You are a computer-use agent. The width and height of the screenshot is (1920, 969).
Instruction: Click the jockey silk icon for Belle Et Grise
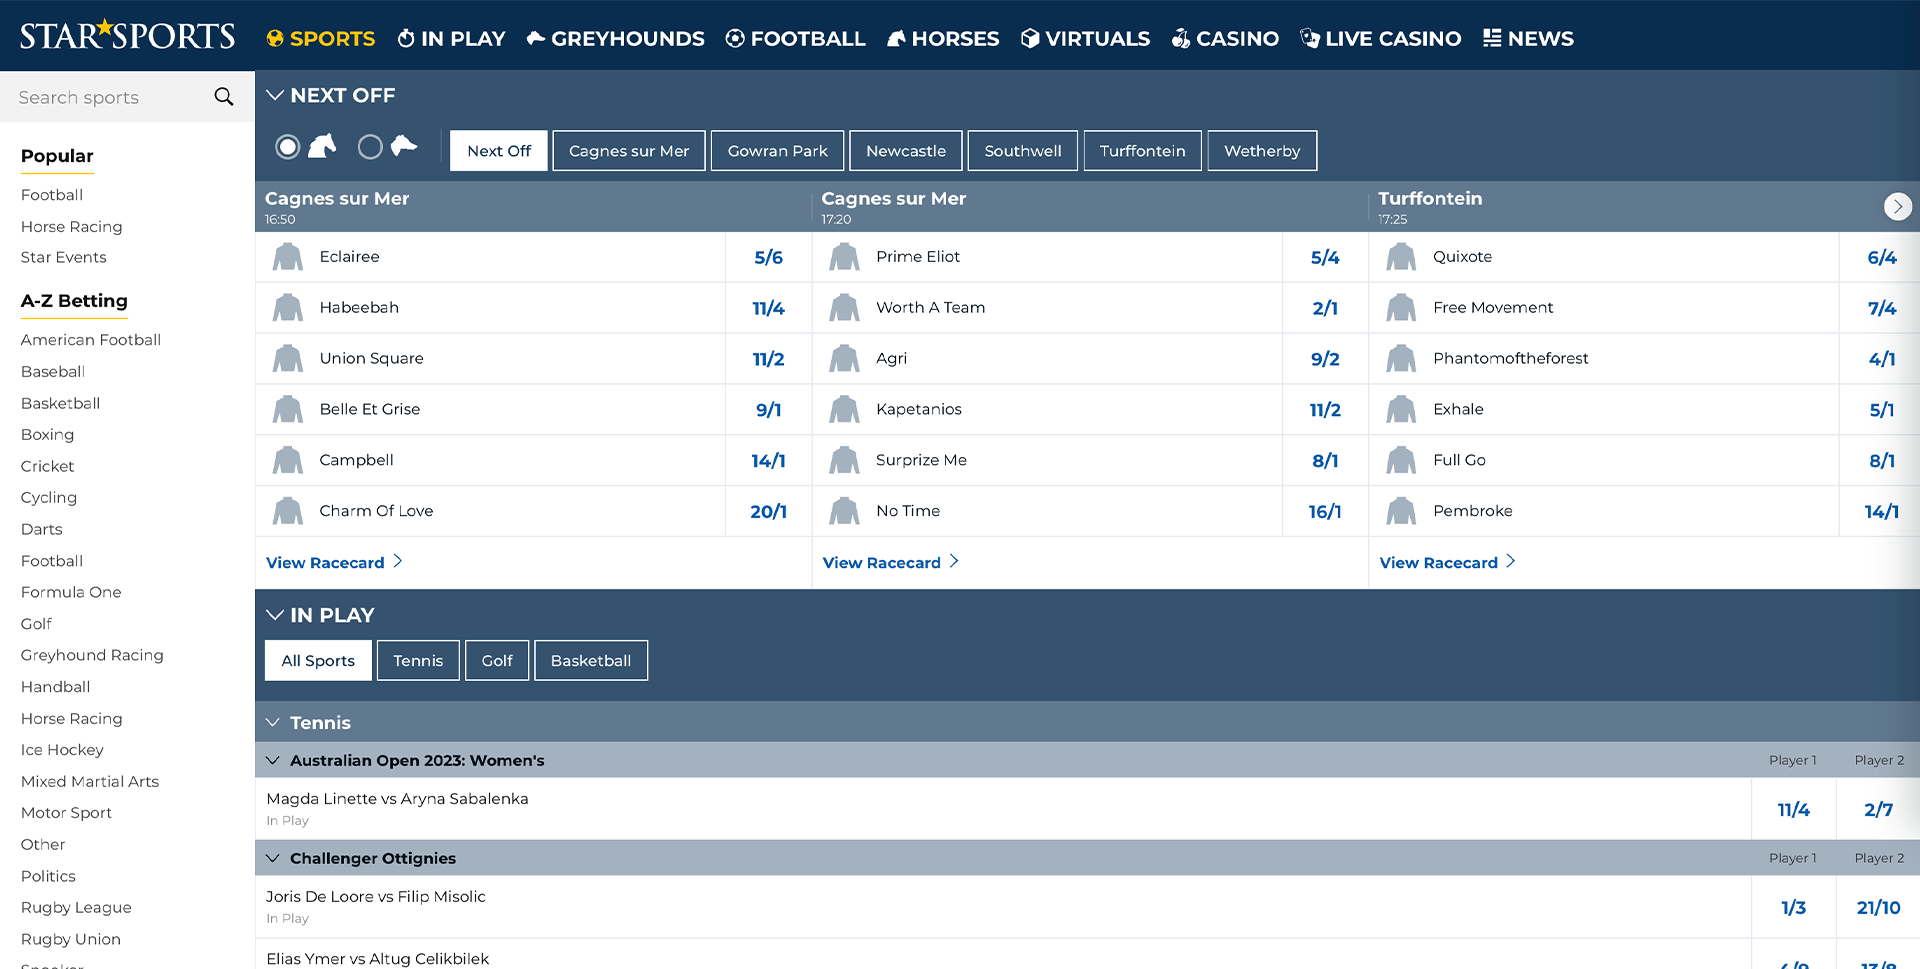(288, 410)
